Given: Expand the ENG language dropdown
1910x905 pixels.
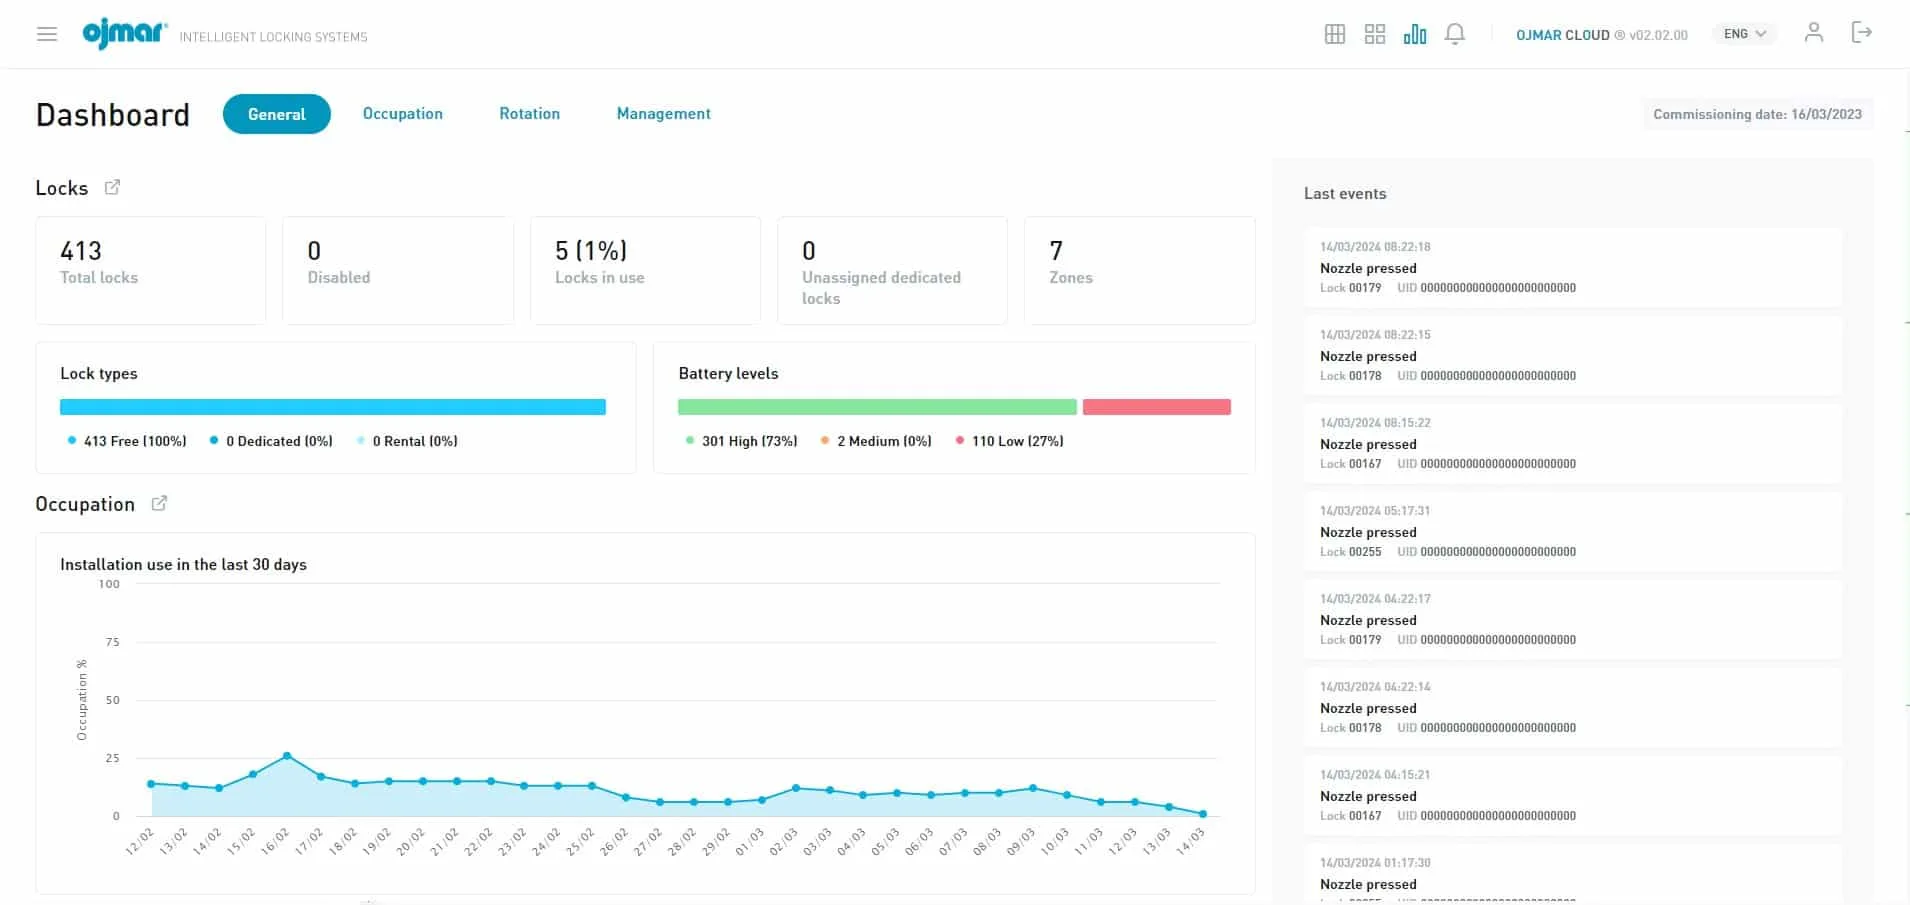Looking at the screenshot, I should (x=1745, y=34).
